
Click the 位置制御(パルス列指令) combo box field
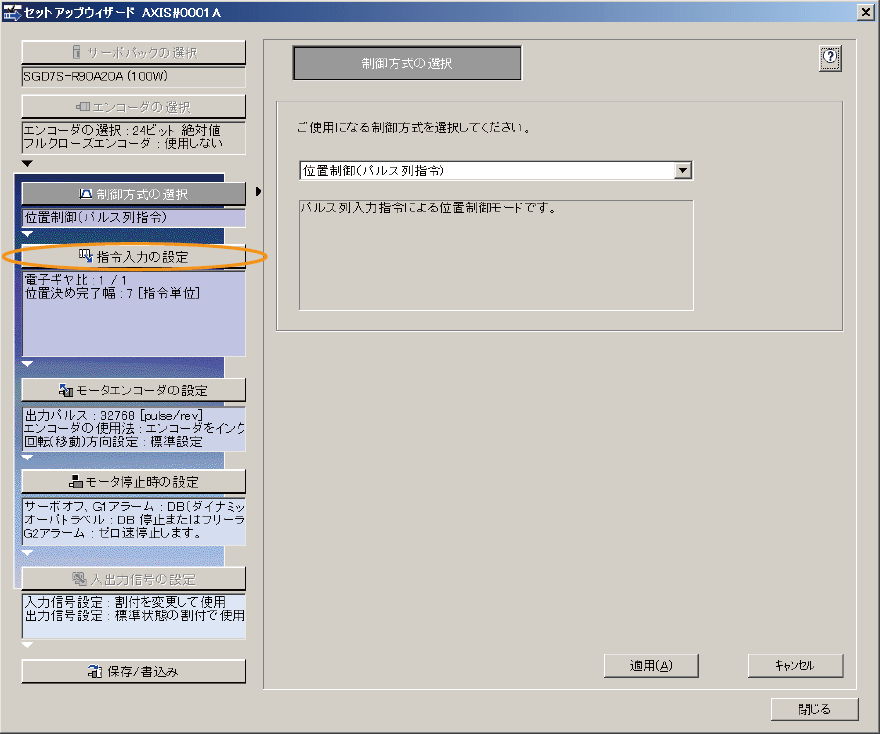[x=486, y=170]
